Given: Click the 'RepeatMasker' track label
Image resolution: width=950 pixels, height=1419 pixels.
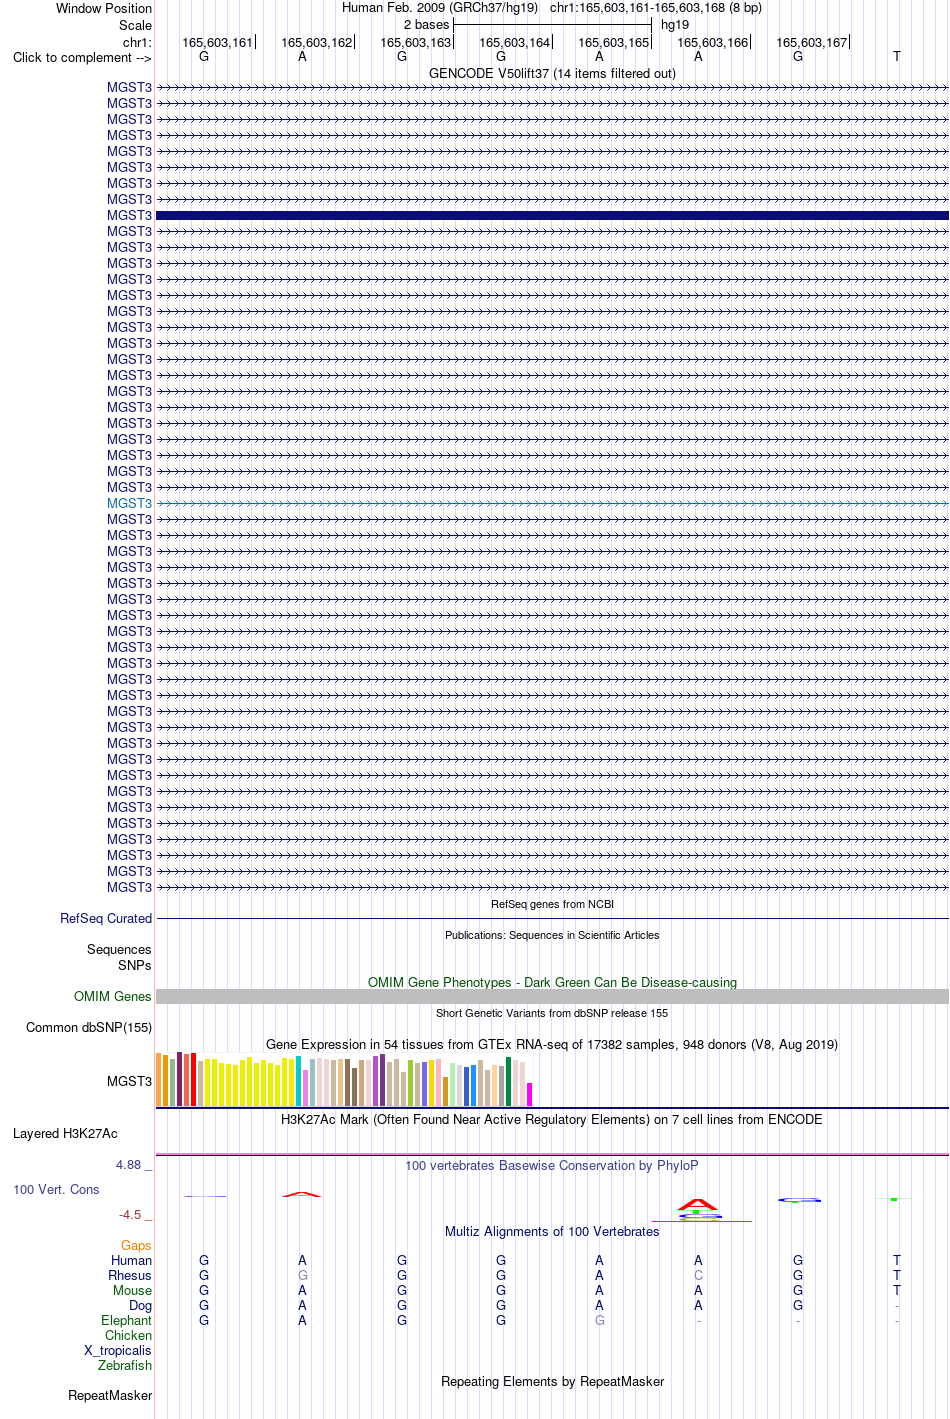Looking at the screenshot, I should click(110, 1395).
